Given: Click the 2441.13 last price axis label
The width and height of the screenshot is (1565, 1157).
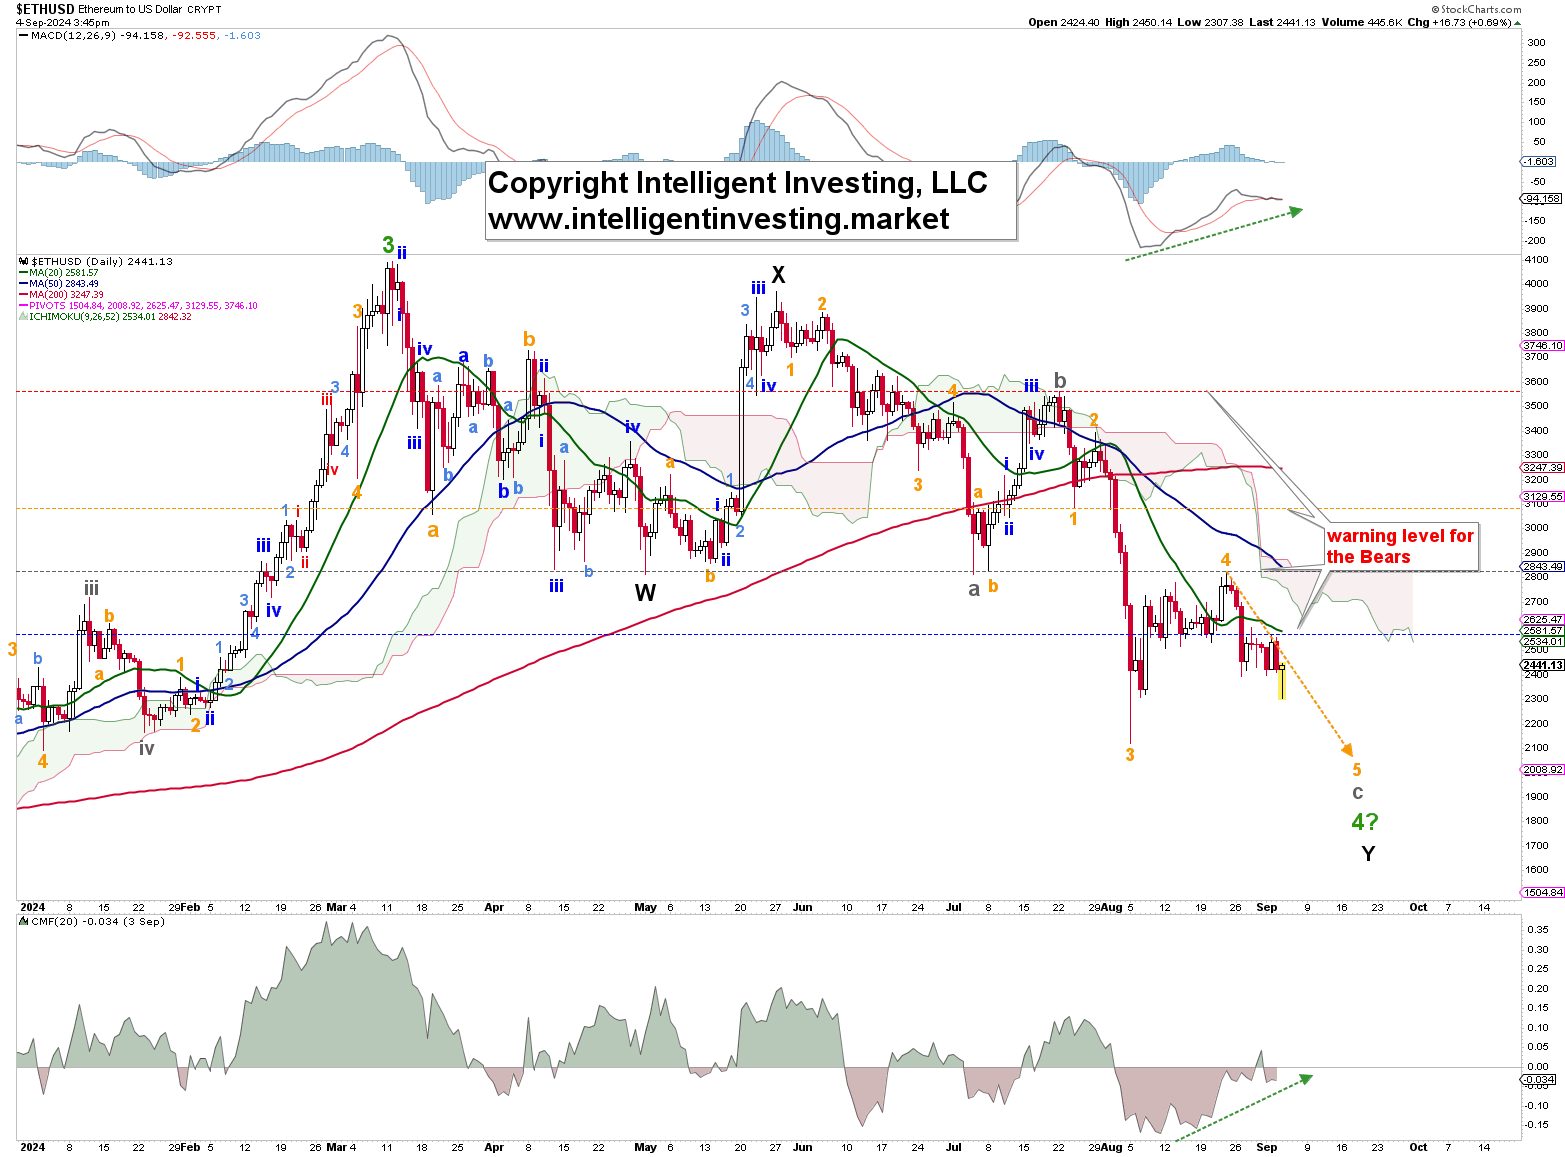Looking at the screenshot, I should click(1542, 664).
